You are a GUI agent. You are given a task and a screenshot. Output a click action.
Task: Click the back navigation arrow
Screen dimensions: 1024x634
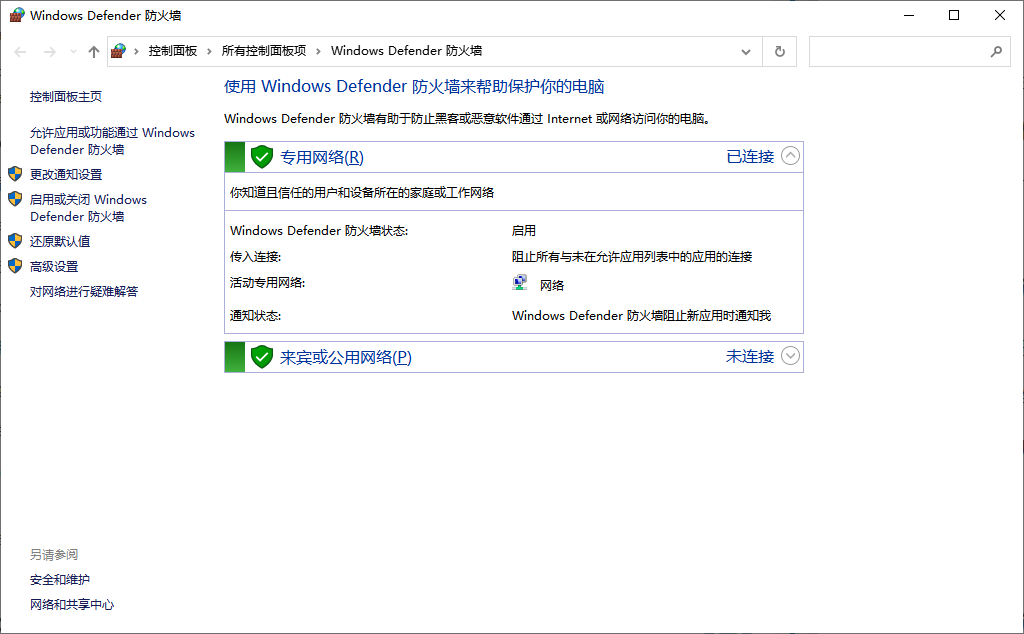coord(21,51)
